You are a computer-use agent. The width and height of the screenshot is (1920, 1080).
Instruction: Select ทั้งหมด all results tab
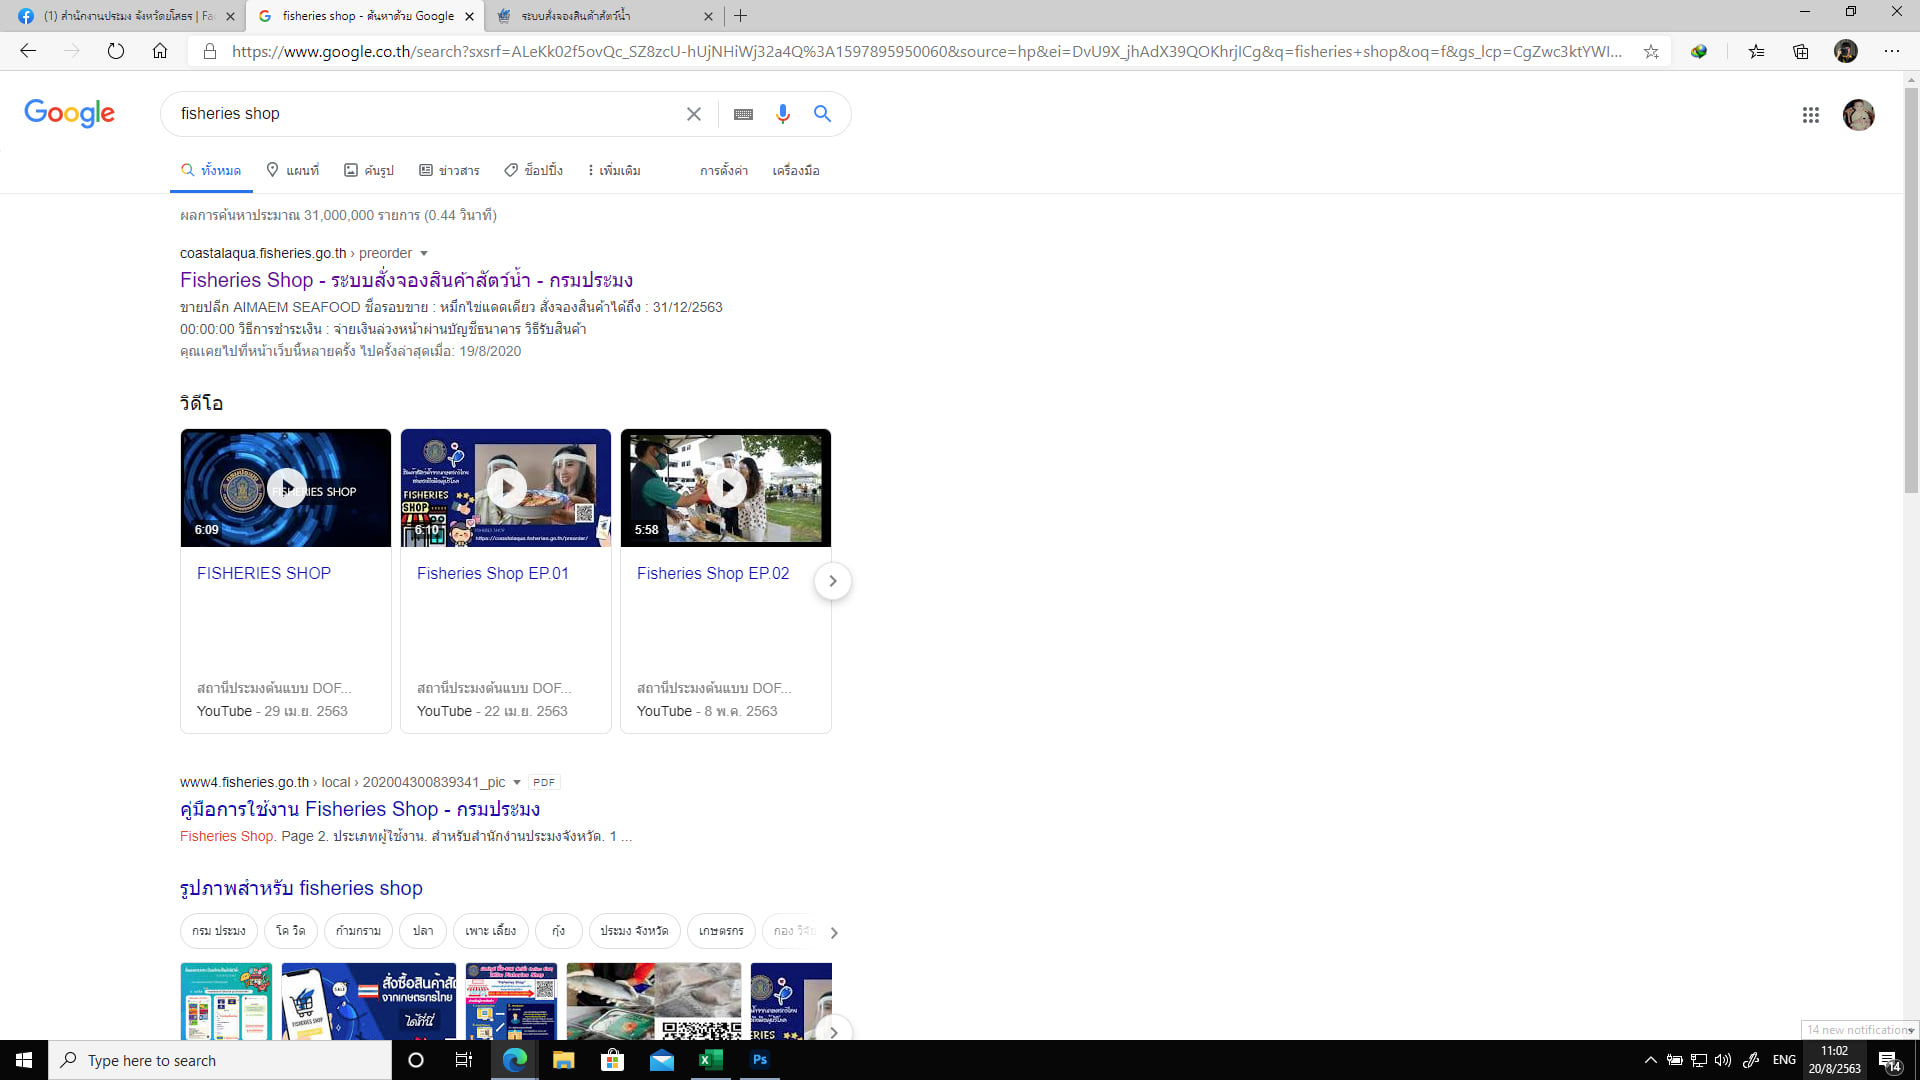point(211,171)
